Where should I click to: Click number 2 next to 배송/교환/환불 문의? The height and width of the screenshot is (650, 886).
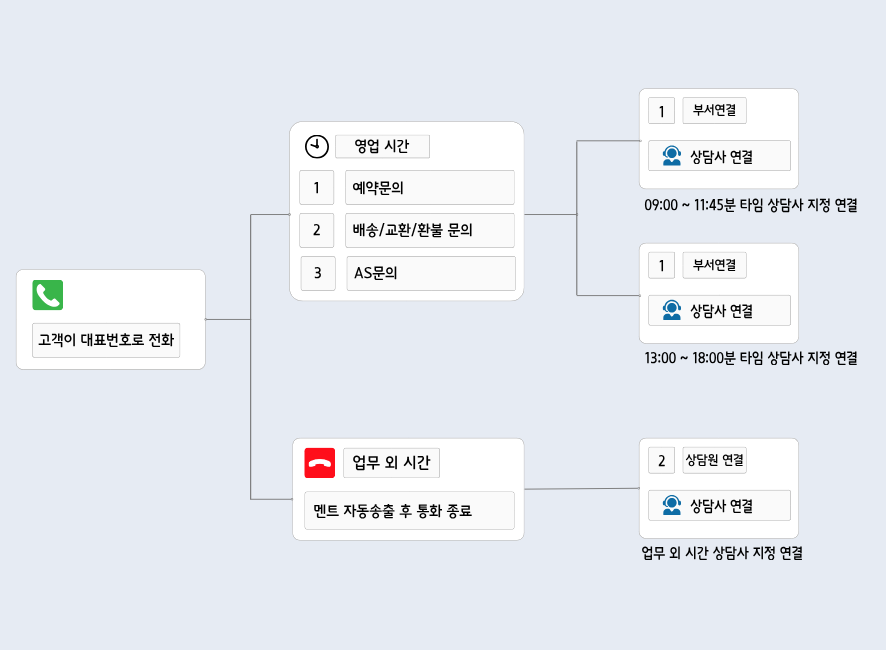click(x=317, y=230)
